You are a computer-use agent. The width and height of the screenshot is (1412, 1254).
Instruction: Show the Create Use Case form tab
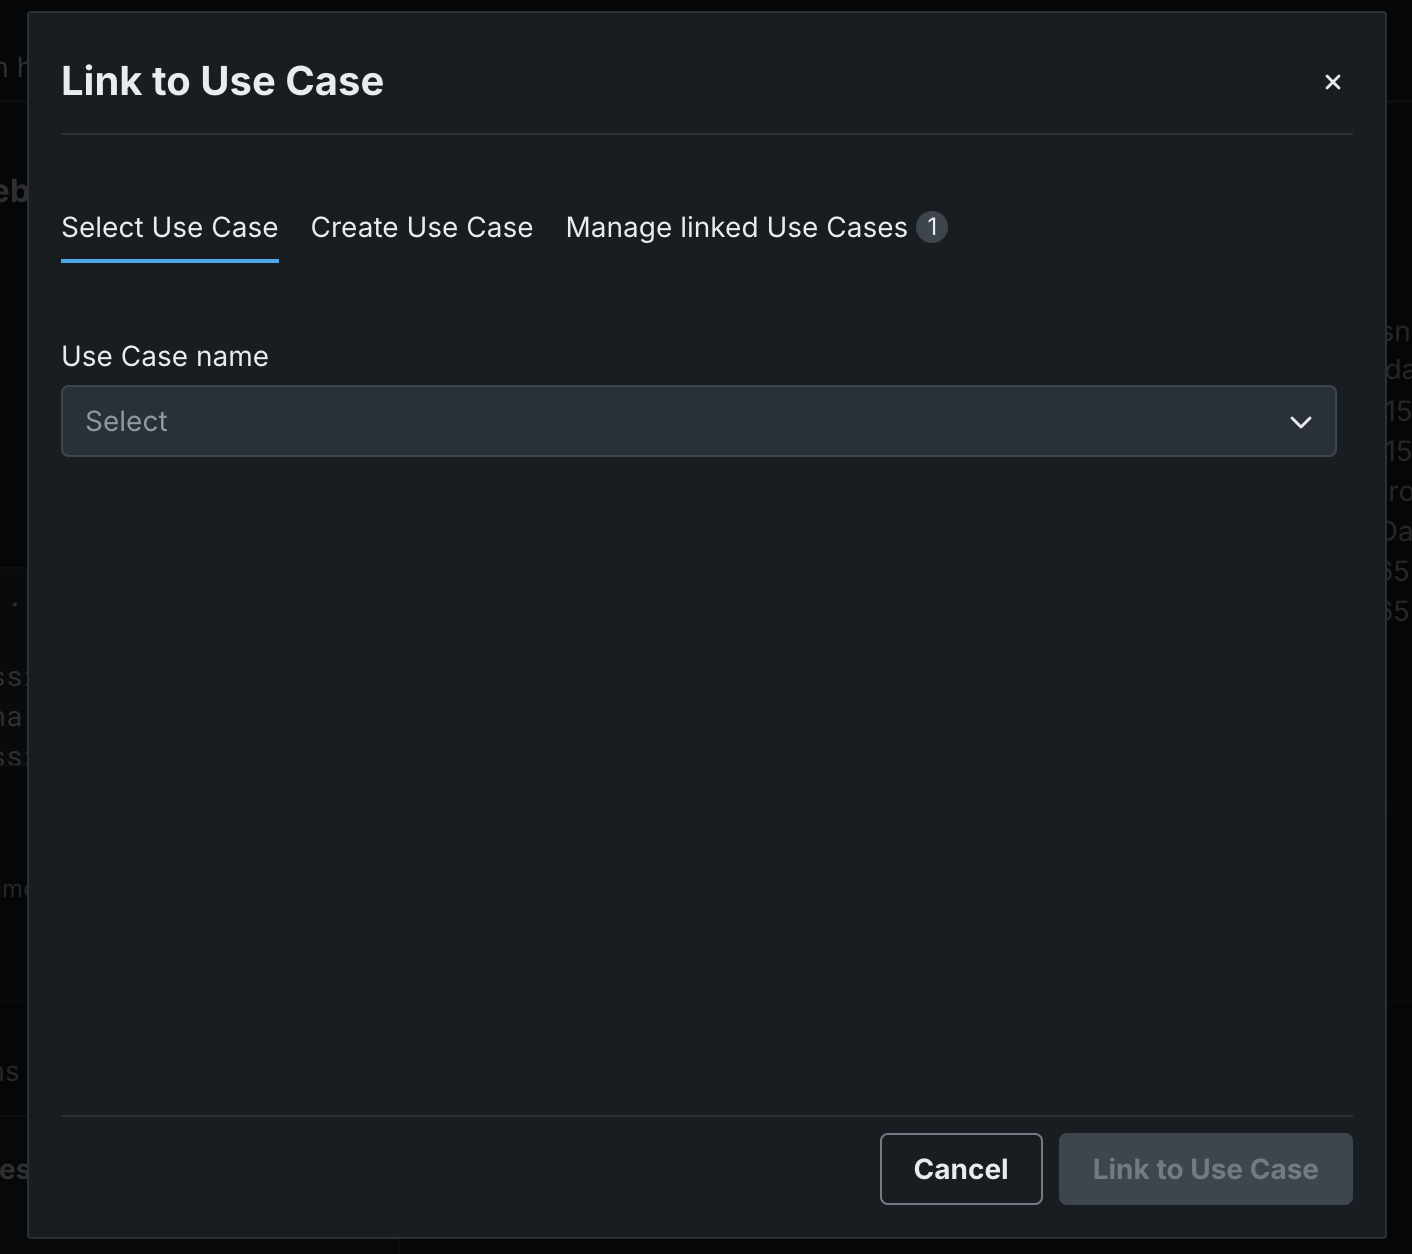[422, 228]
